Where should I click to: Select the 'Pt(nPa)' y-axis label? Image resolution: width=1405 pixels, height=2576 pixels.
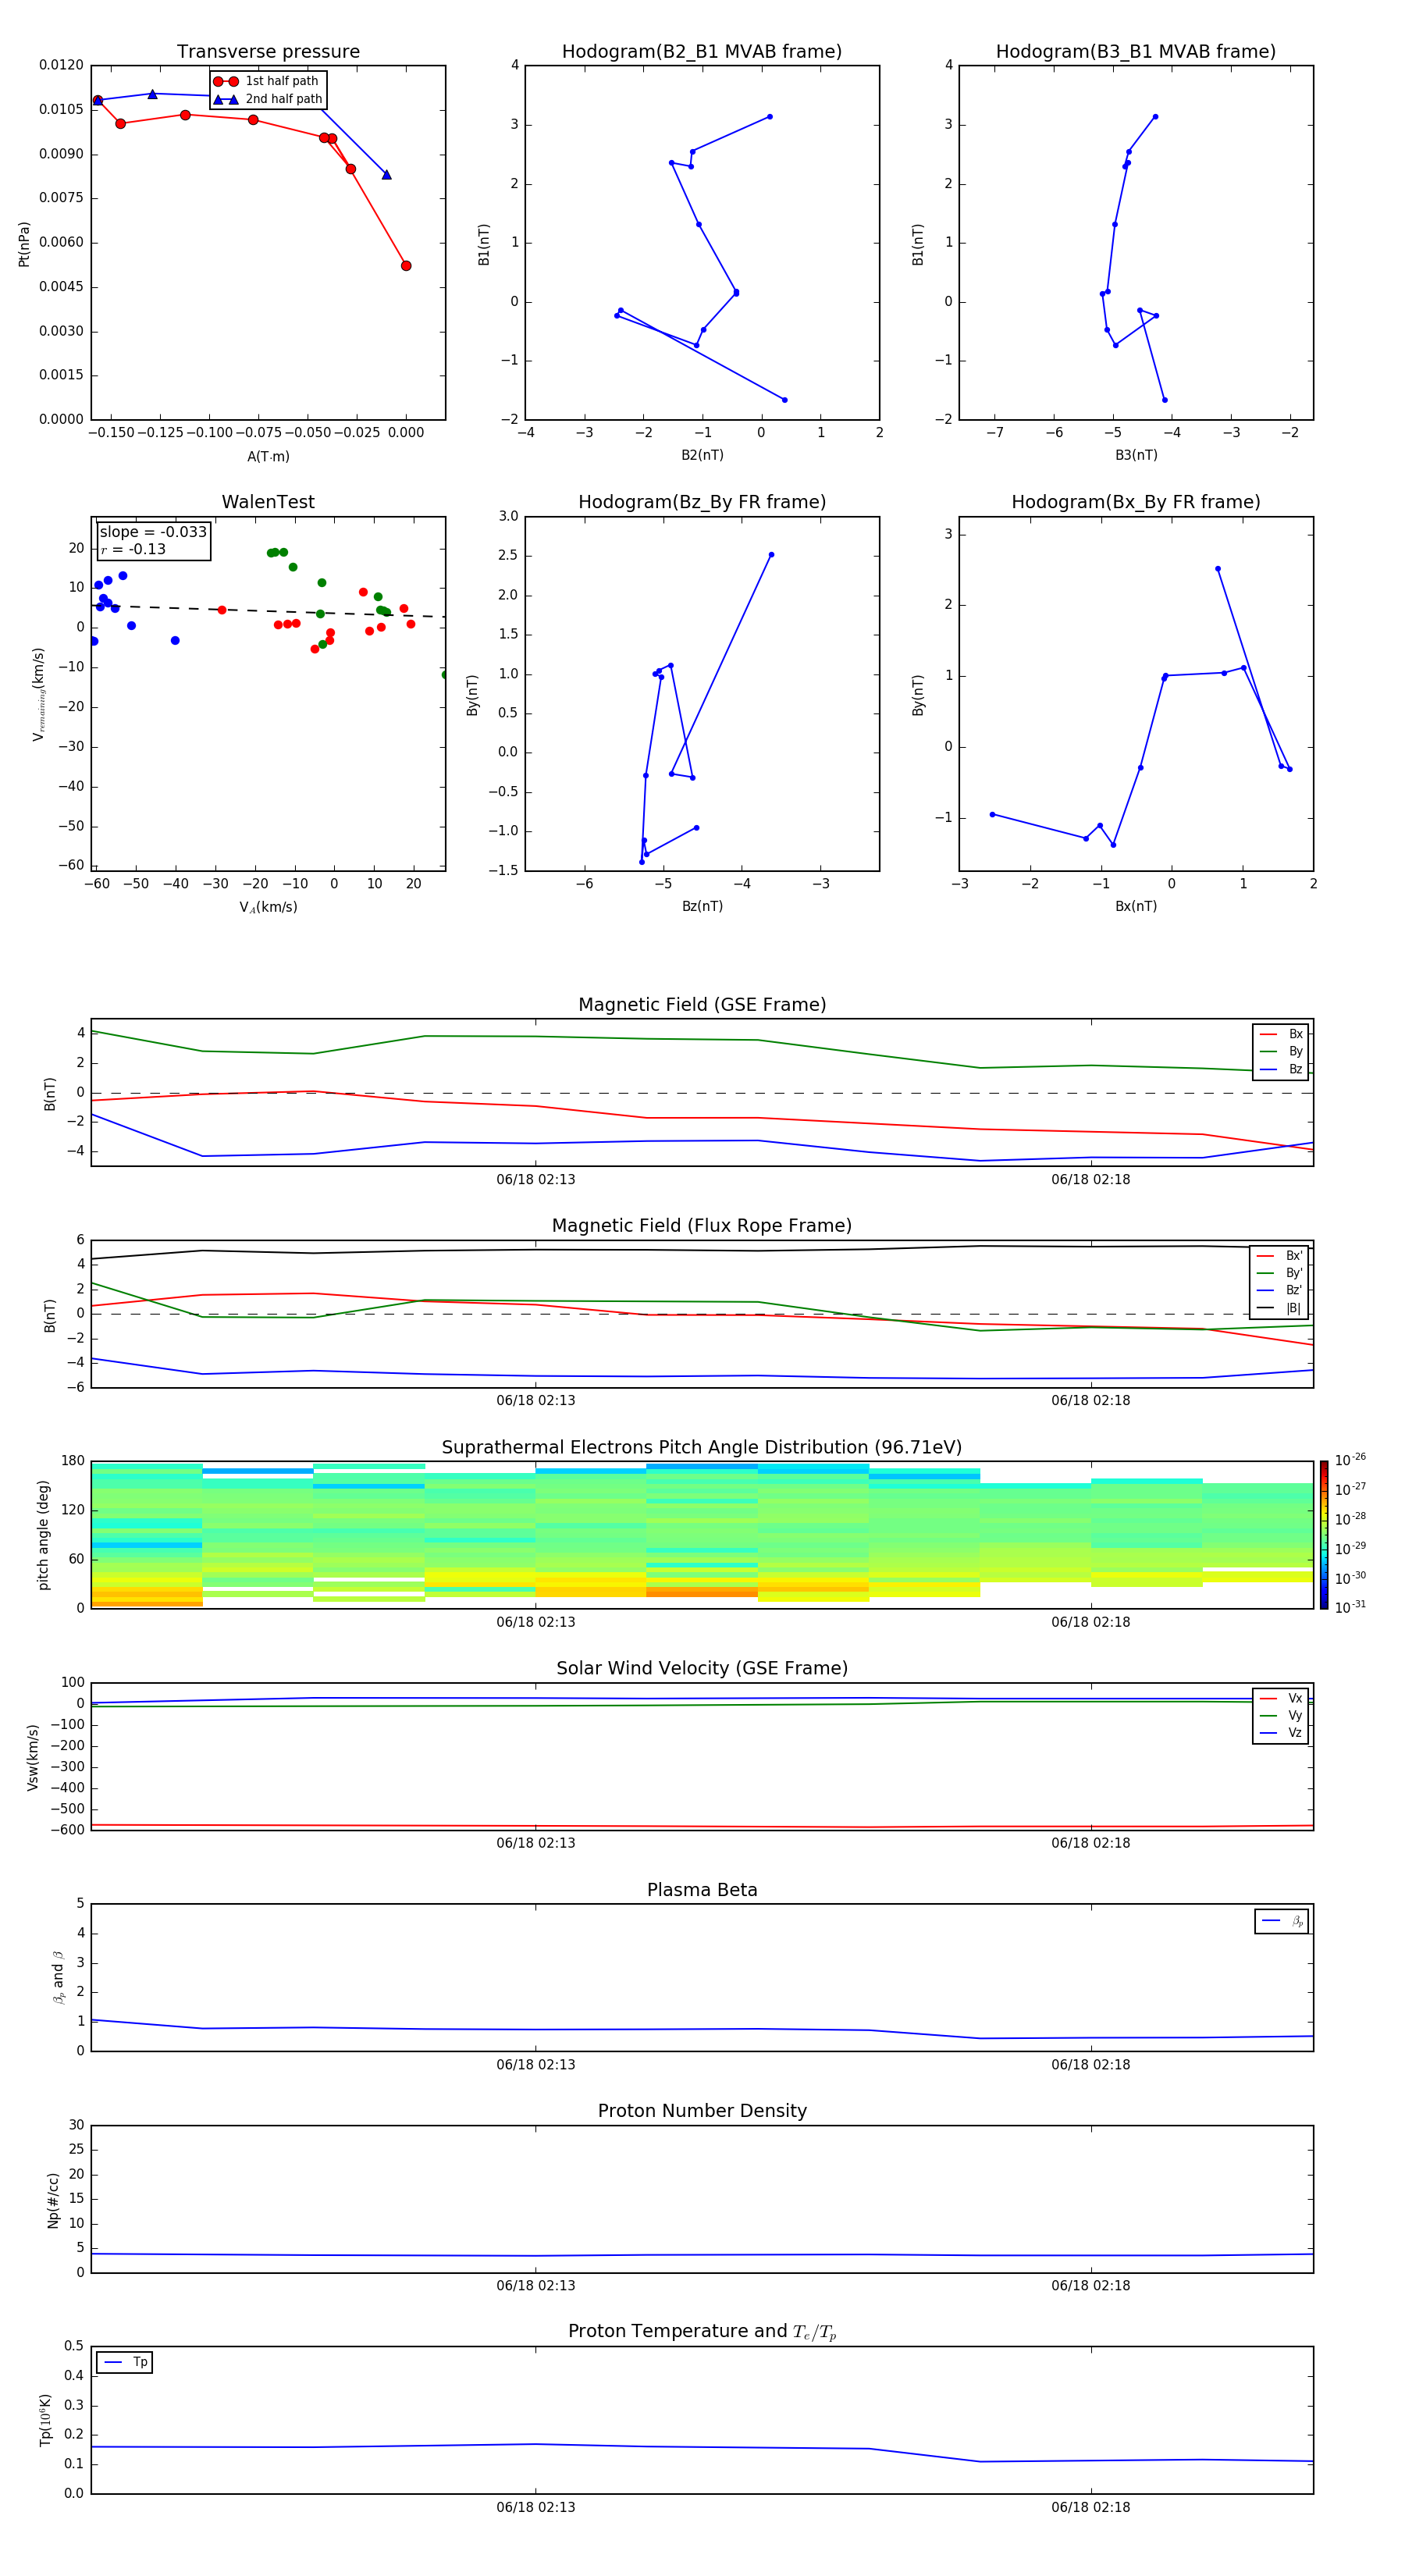(24, 244)
